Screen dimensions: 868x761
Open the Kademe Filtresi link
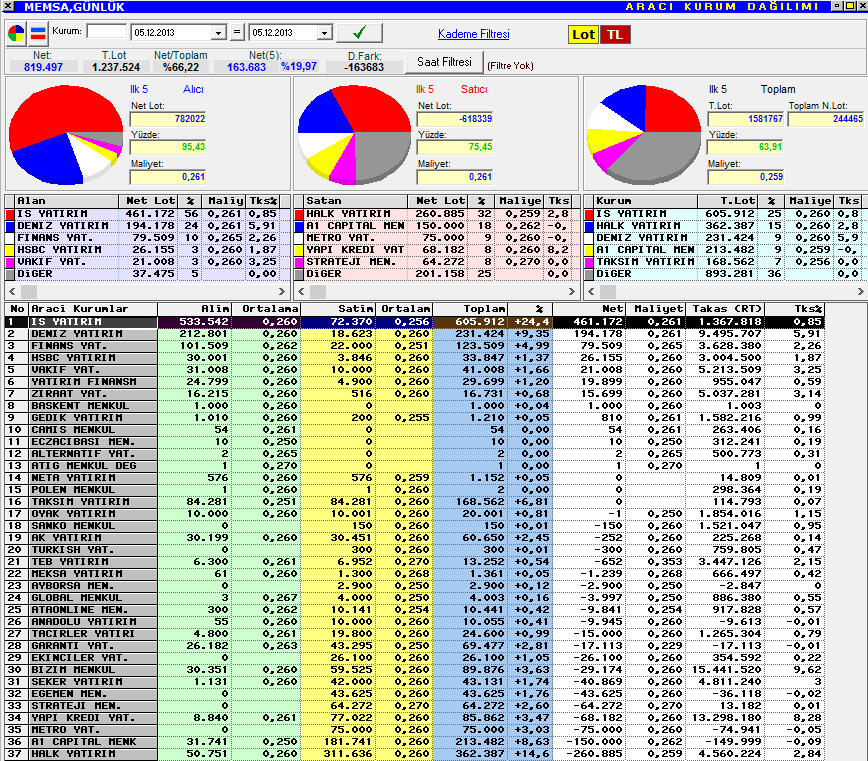[x=473, y=34]
